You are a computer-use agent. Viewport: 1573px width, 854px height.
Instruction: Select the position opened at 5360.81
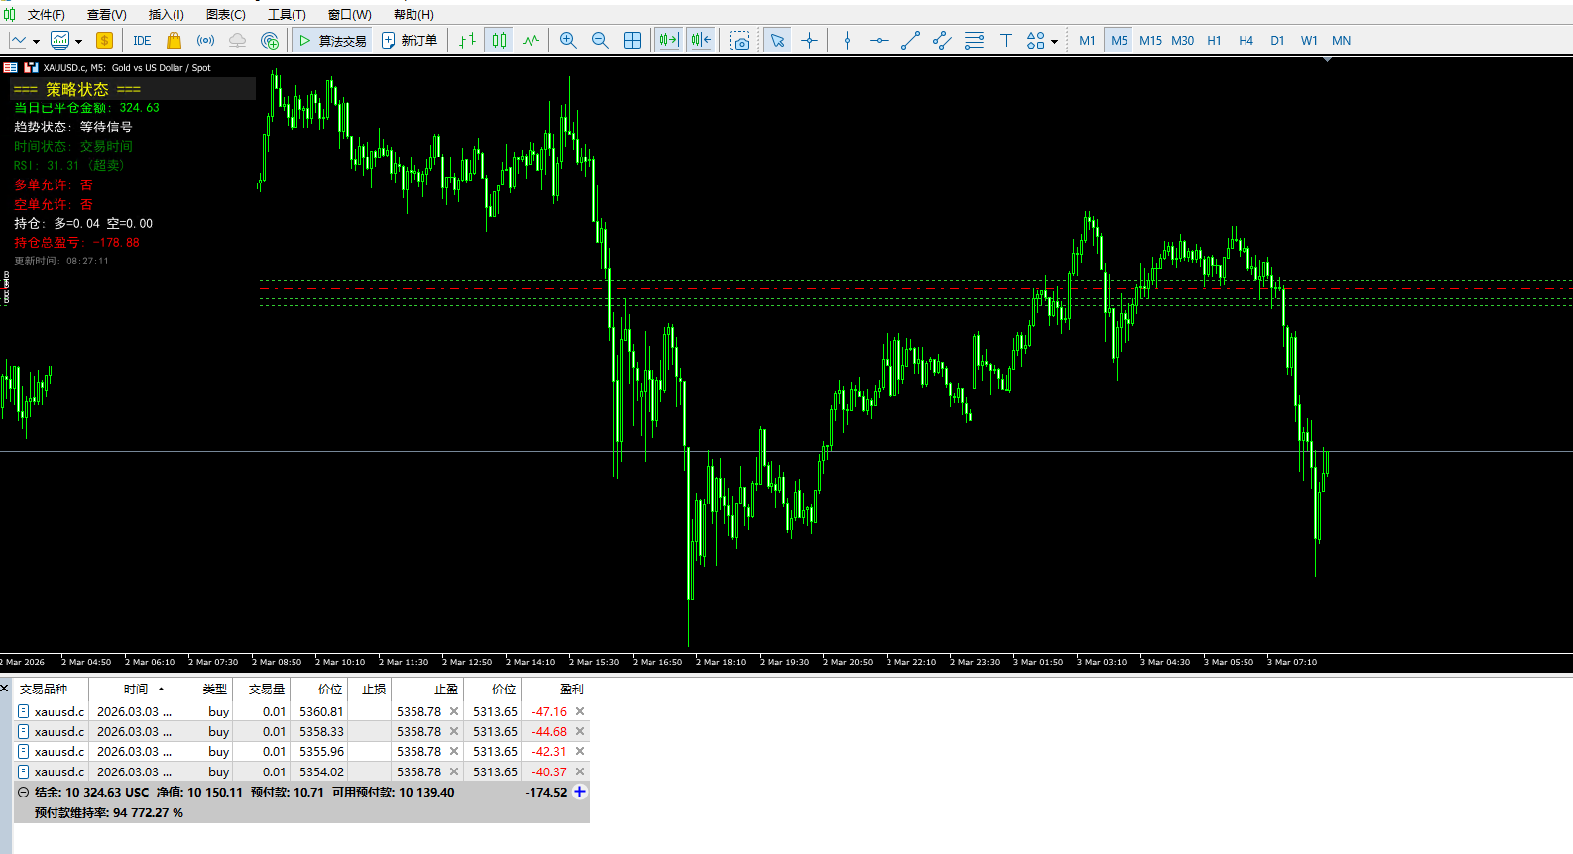click(301, 711)
